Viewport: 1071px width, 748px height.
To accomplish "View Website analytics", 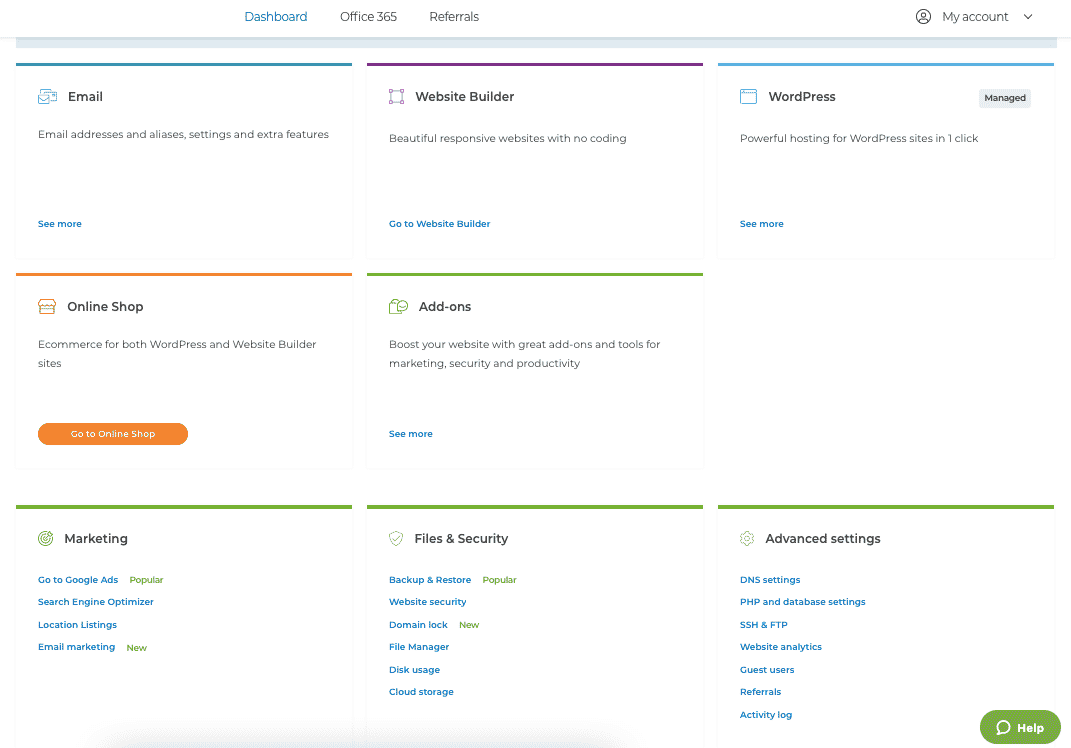I will click(781, 647).
